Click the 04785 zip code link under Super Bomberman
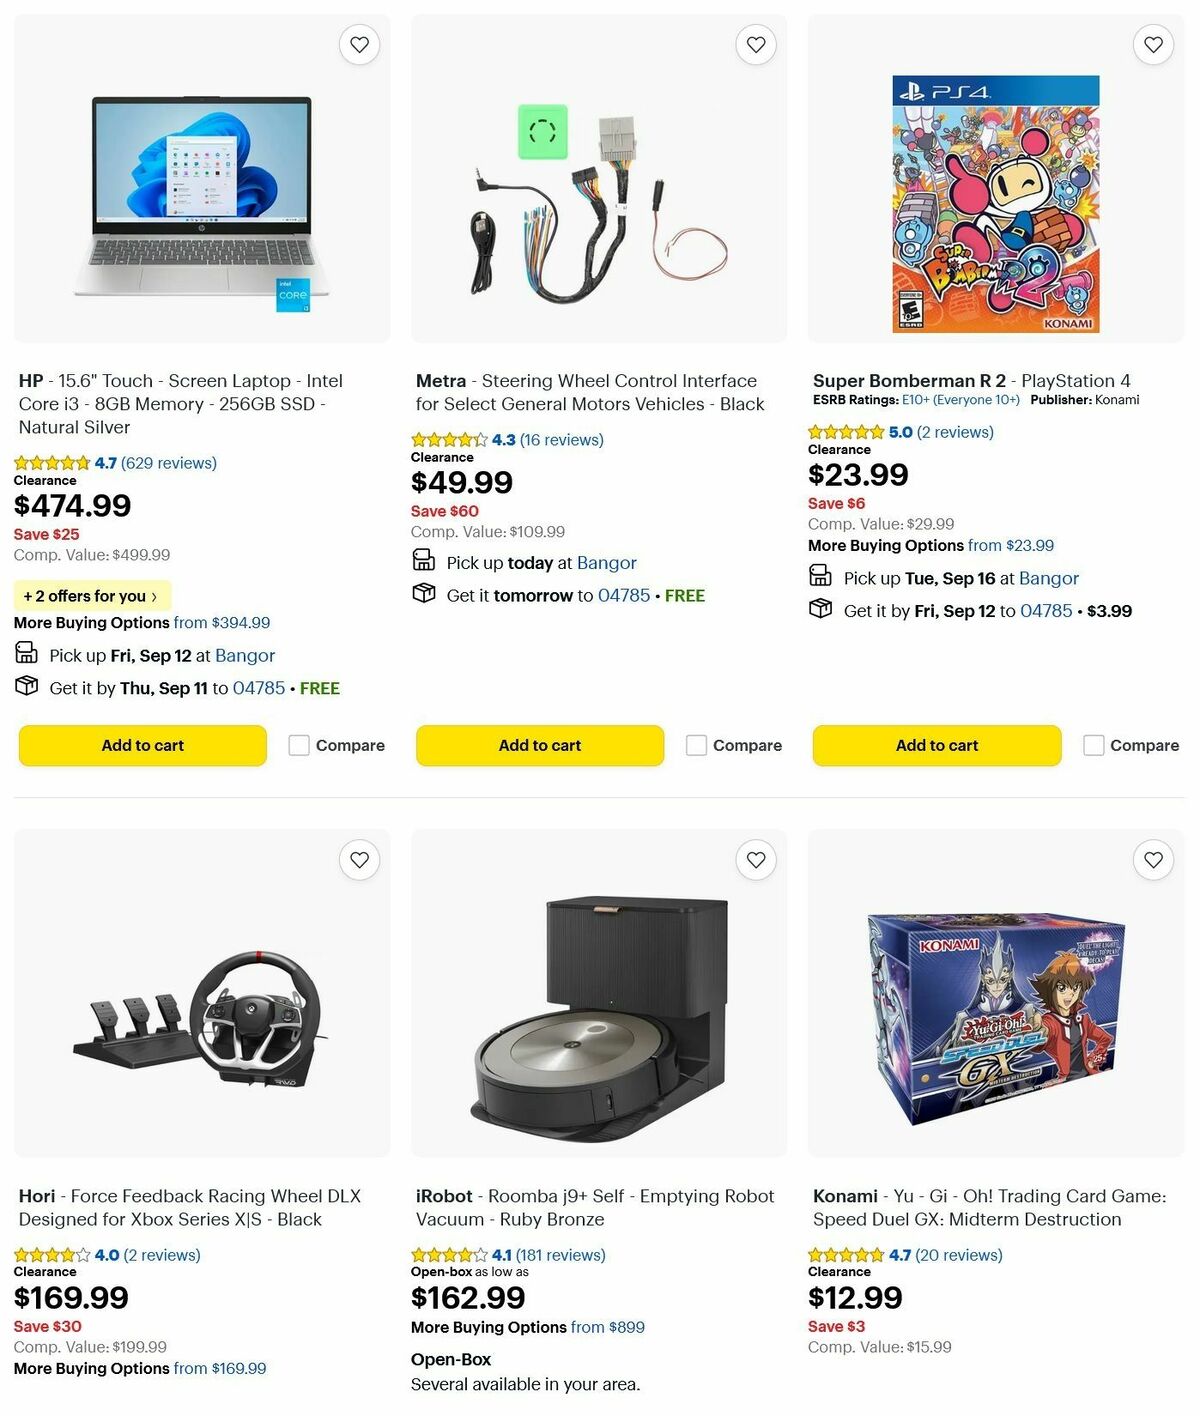1200x1416 pixels. tap(1046, 610)
